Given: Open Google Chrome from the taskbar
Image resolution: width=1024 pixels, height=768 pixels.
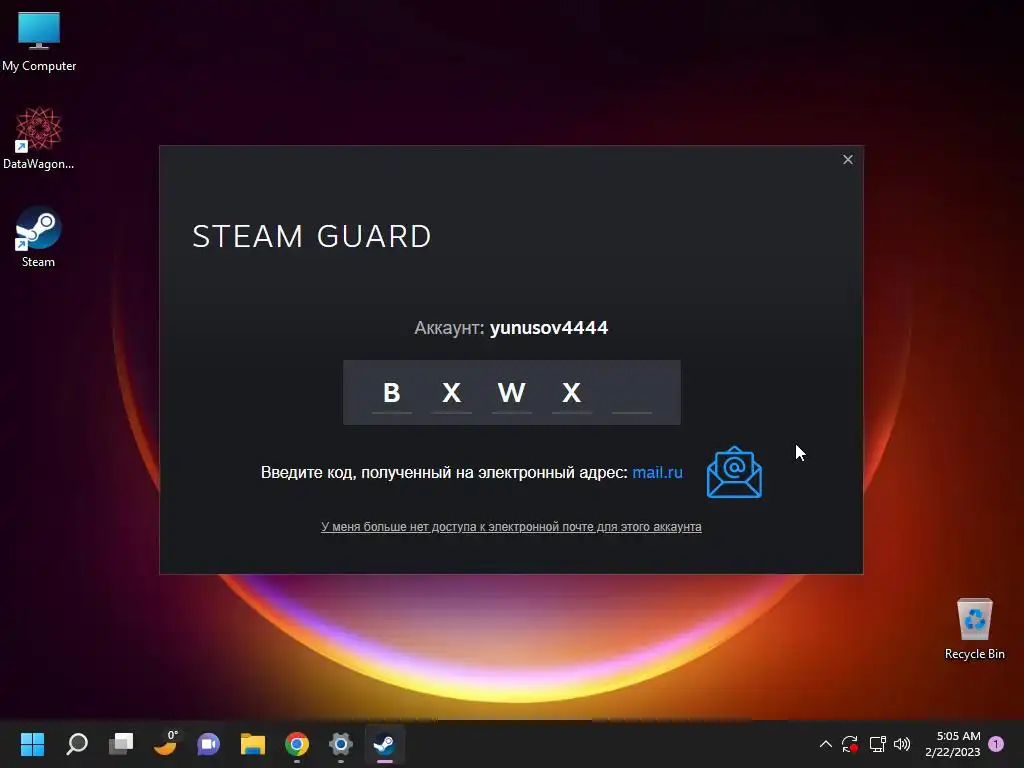Looking at the screenshot, I should (296, 744).
